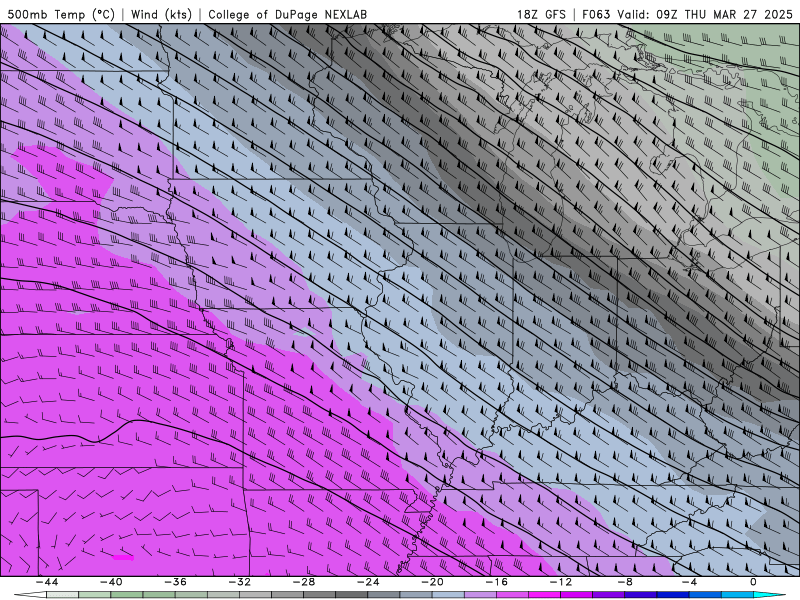Click the -12 label on the color scale
This screenshot has height=600, width=800.
point(561,582)
